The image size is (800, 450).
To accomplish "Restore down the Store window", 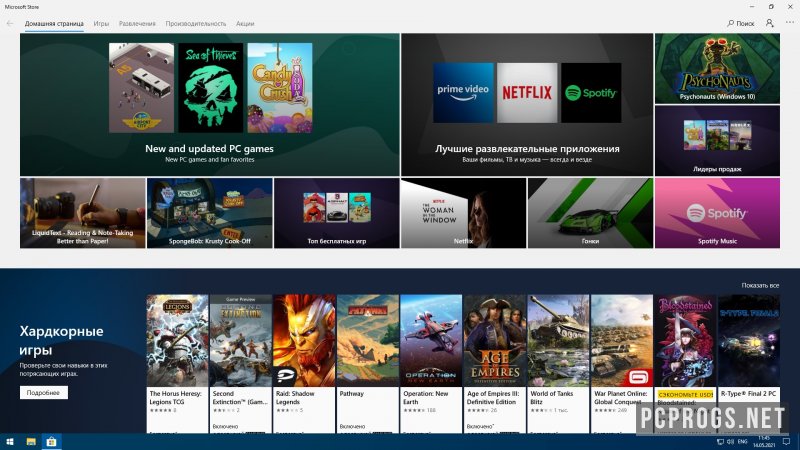I will tap(771, 7).
